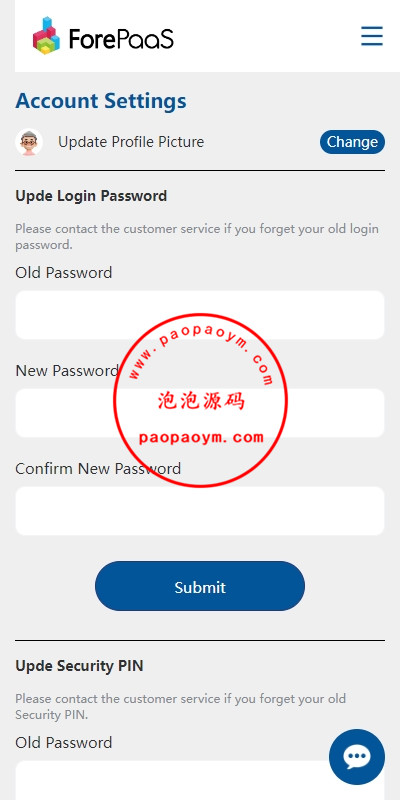Click the Account Settings heading
This screenshot has height=800, width=400.
coord(101,101)
